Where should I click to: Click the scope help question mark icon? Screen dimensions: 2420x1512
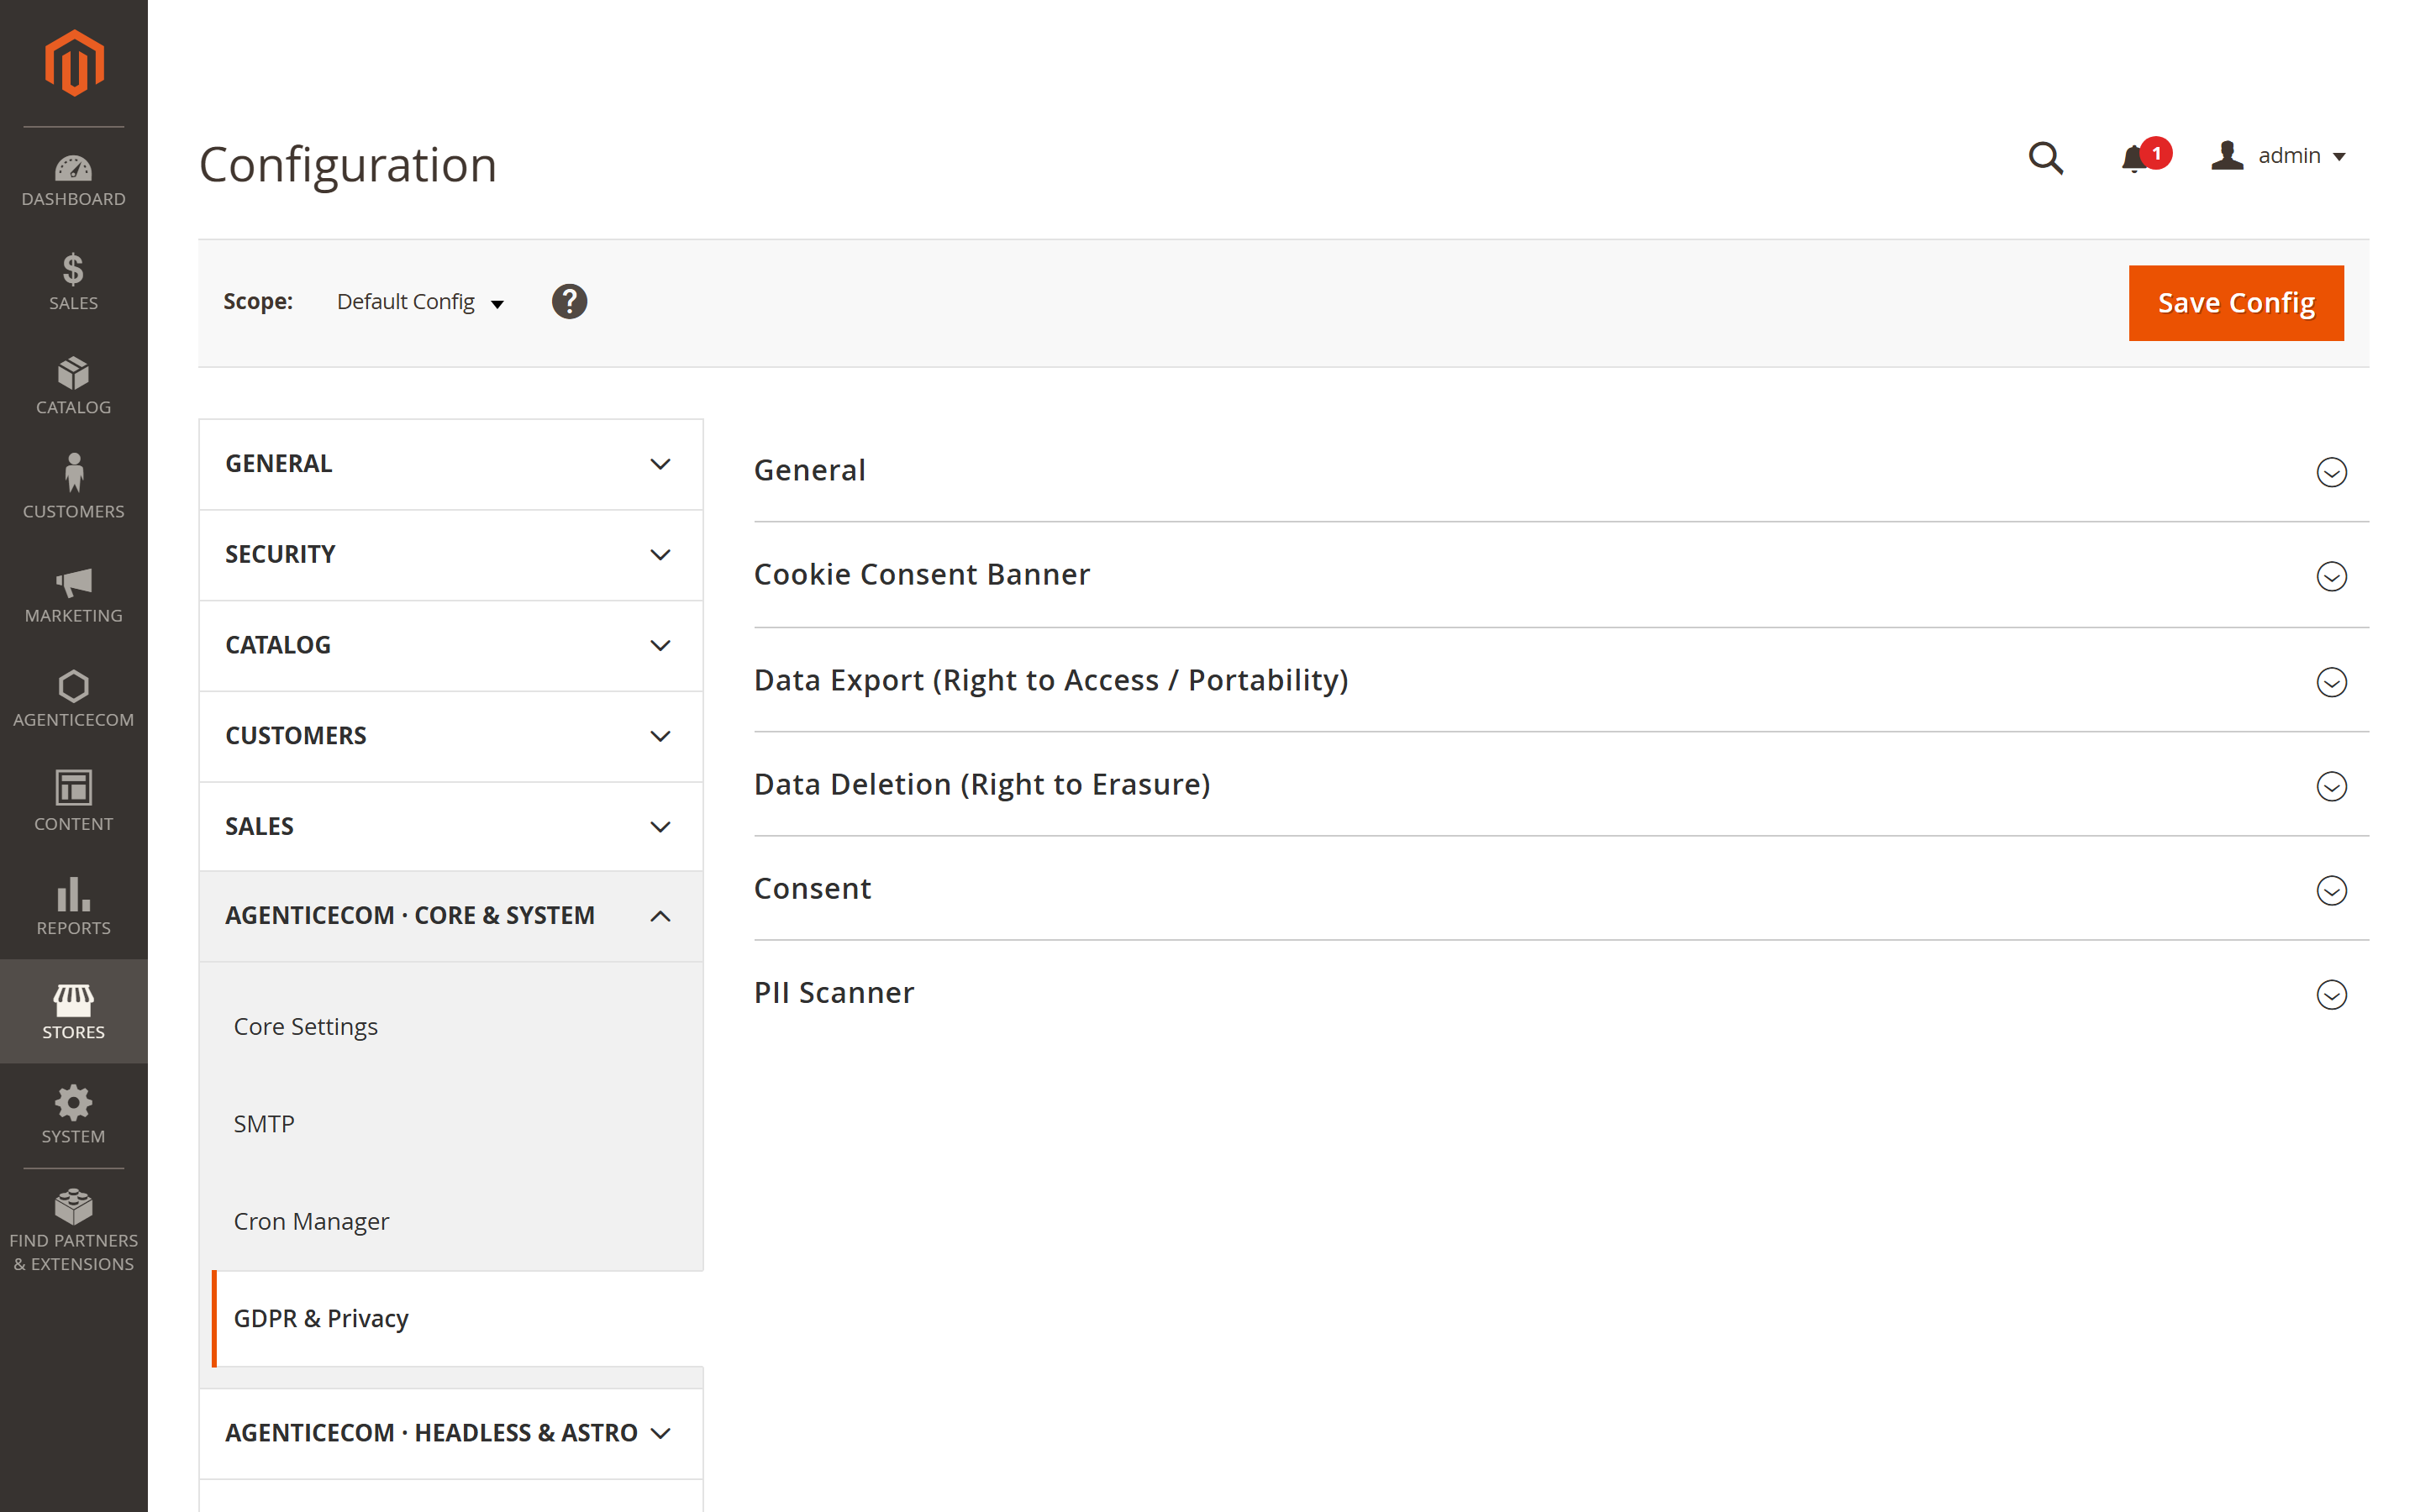[x=569, y=302]
